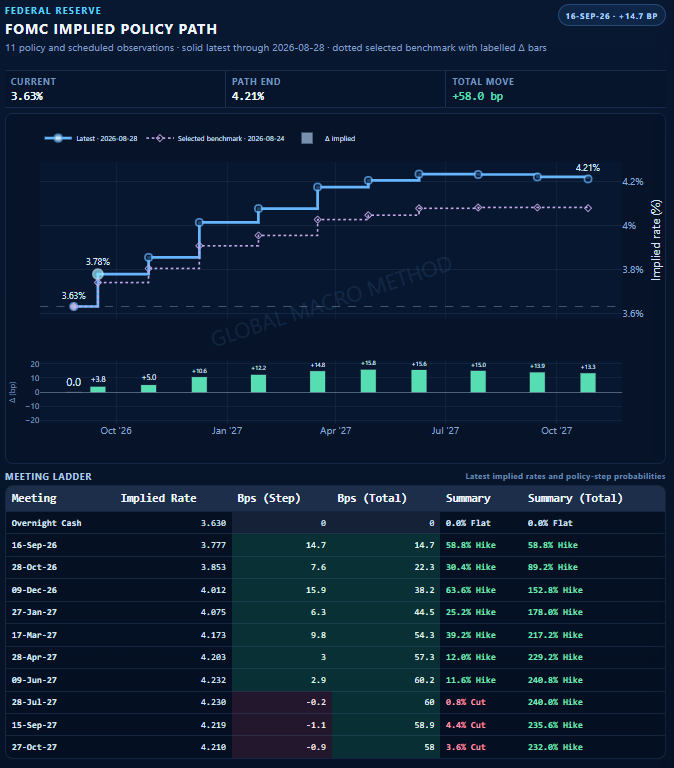Click the FOMC IMPLIED POLICY PATH title
The height and width of the screenshot is (768, 674).
[x=111, y=29]
